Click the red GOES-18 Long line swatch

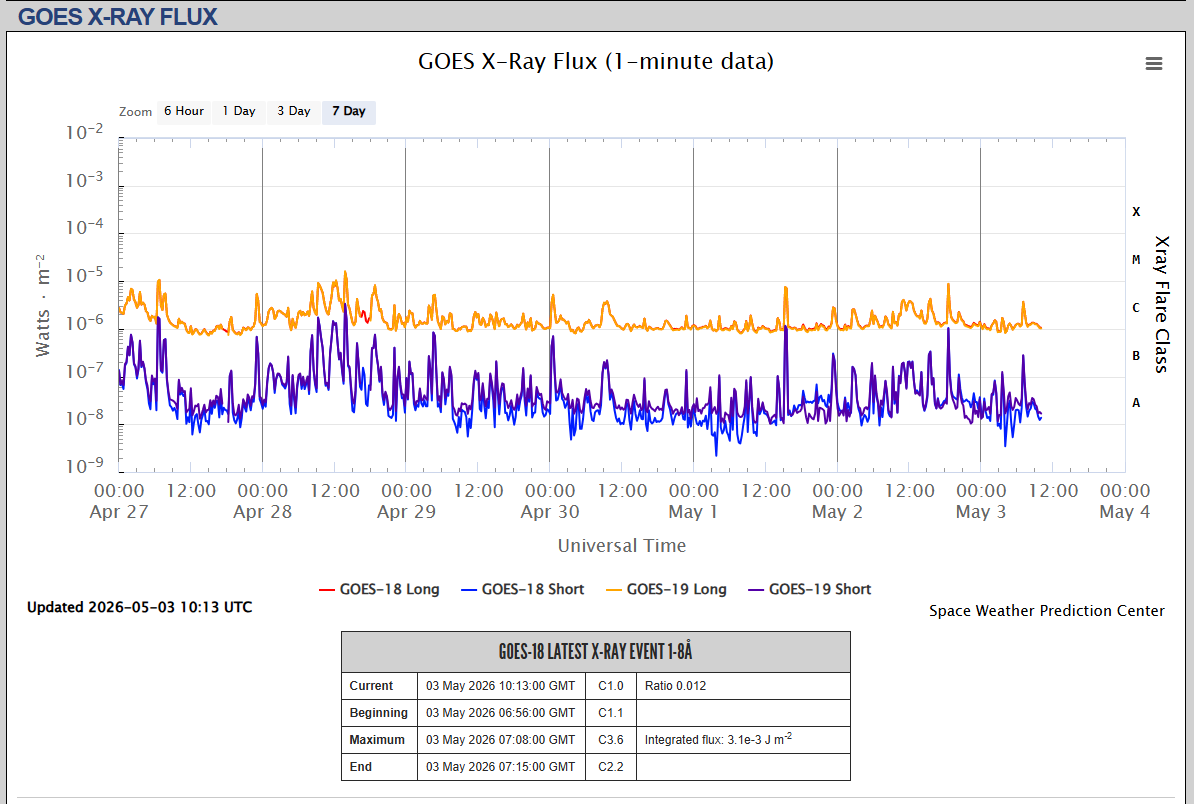[327, 590]
